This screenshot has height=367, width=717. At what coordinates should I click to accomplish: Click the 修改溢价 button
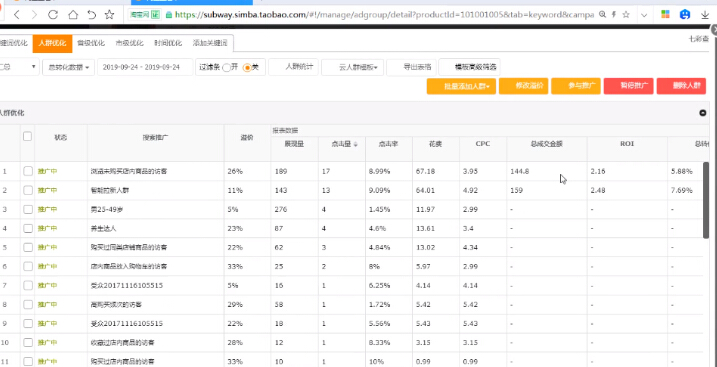(x=523, y=86)
